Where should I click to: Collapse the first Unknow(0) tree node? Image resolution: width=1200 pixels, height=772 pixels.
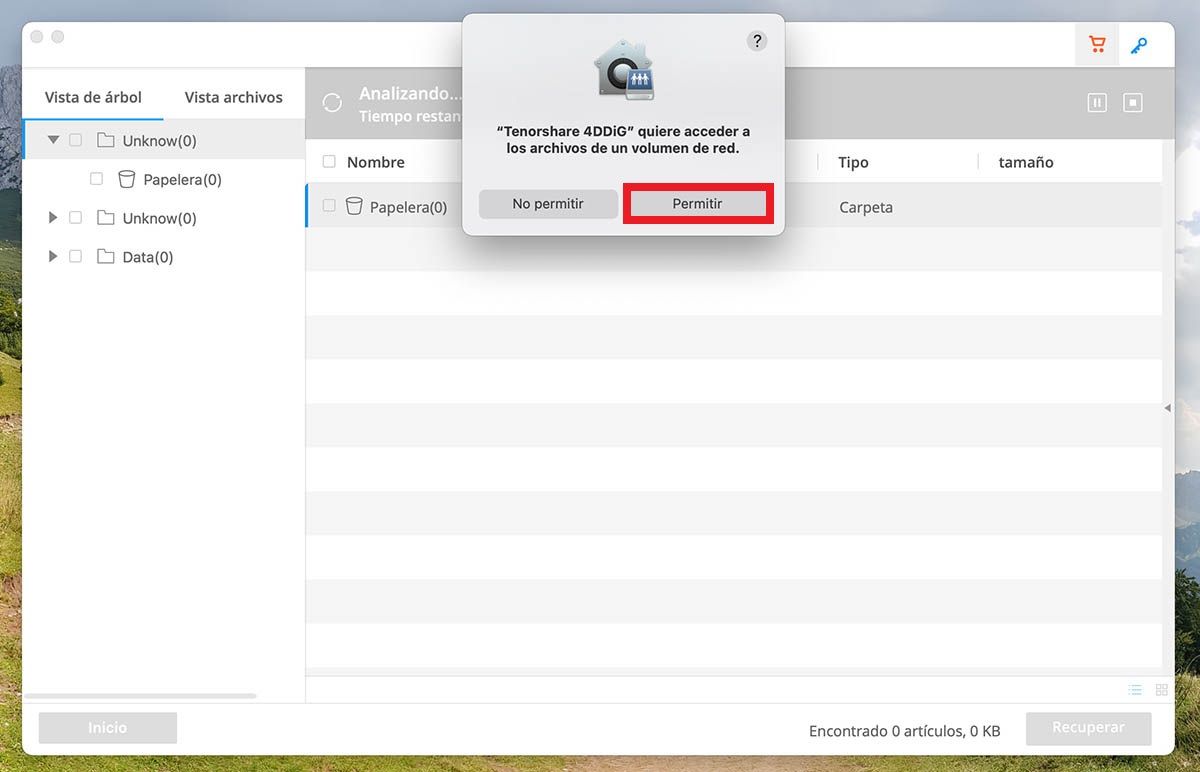pyautogui.click(x=53, y=141)
